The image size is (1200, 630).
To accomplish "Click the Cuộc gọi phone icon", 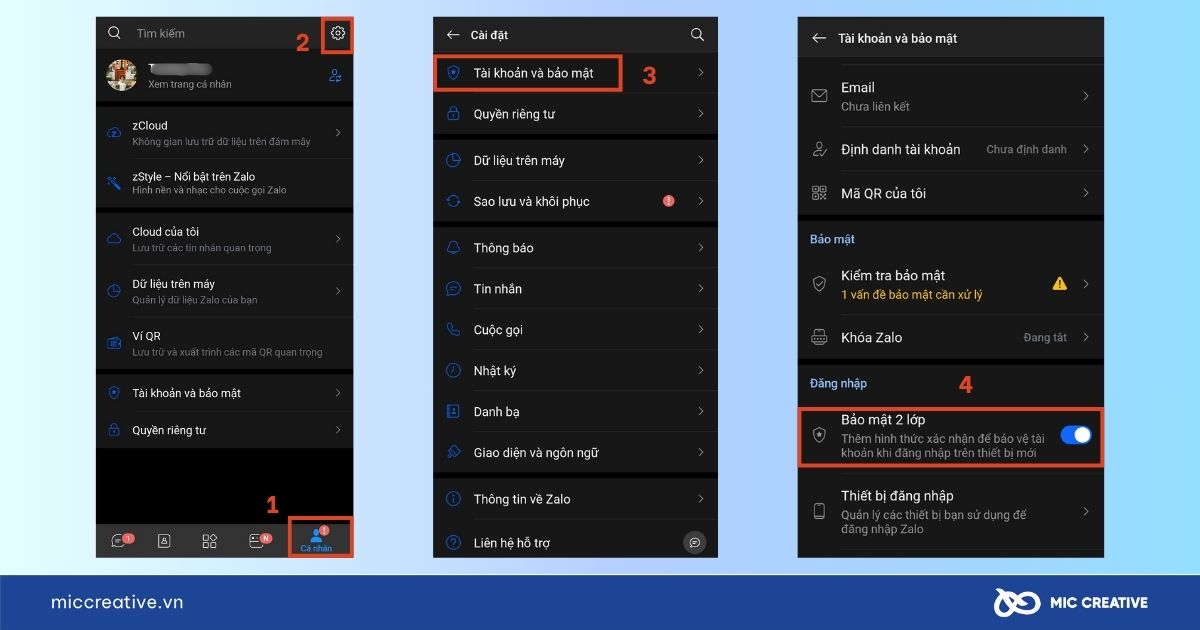I will click(x=453, y=330).
